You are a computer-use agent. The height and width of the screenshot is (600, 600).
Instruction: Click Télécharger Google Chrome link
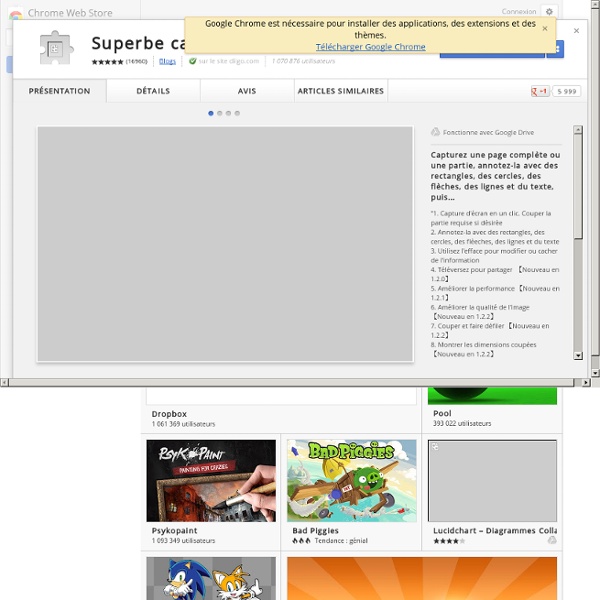tap(370, 47)
